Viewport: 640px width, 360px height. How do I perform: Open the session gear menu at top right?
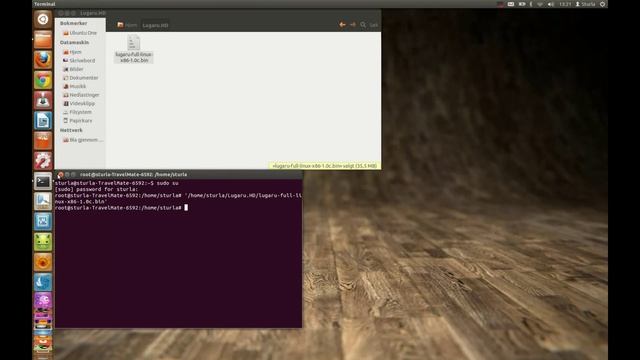[x=602, y=4]
